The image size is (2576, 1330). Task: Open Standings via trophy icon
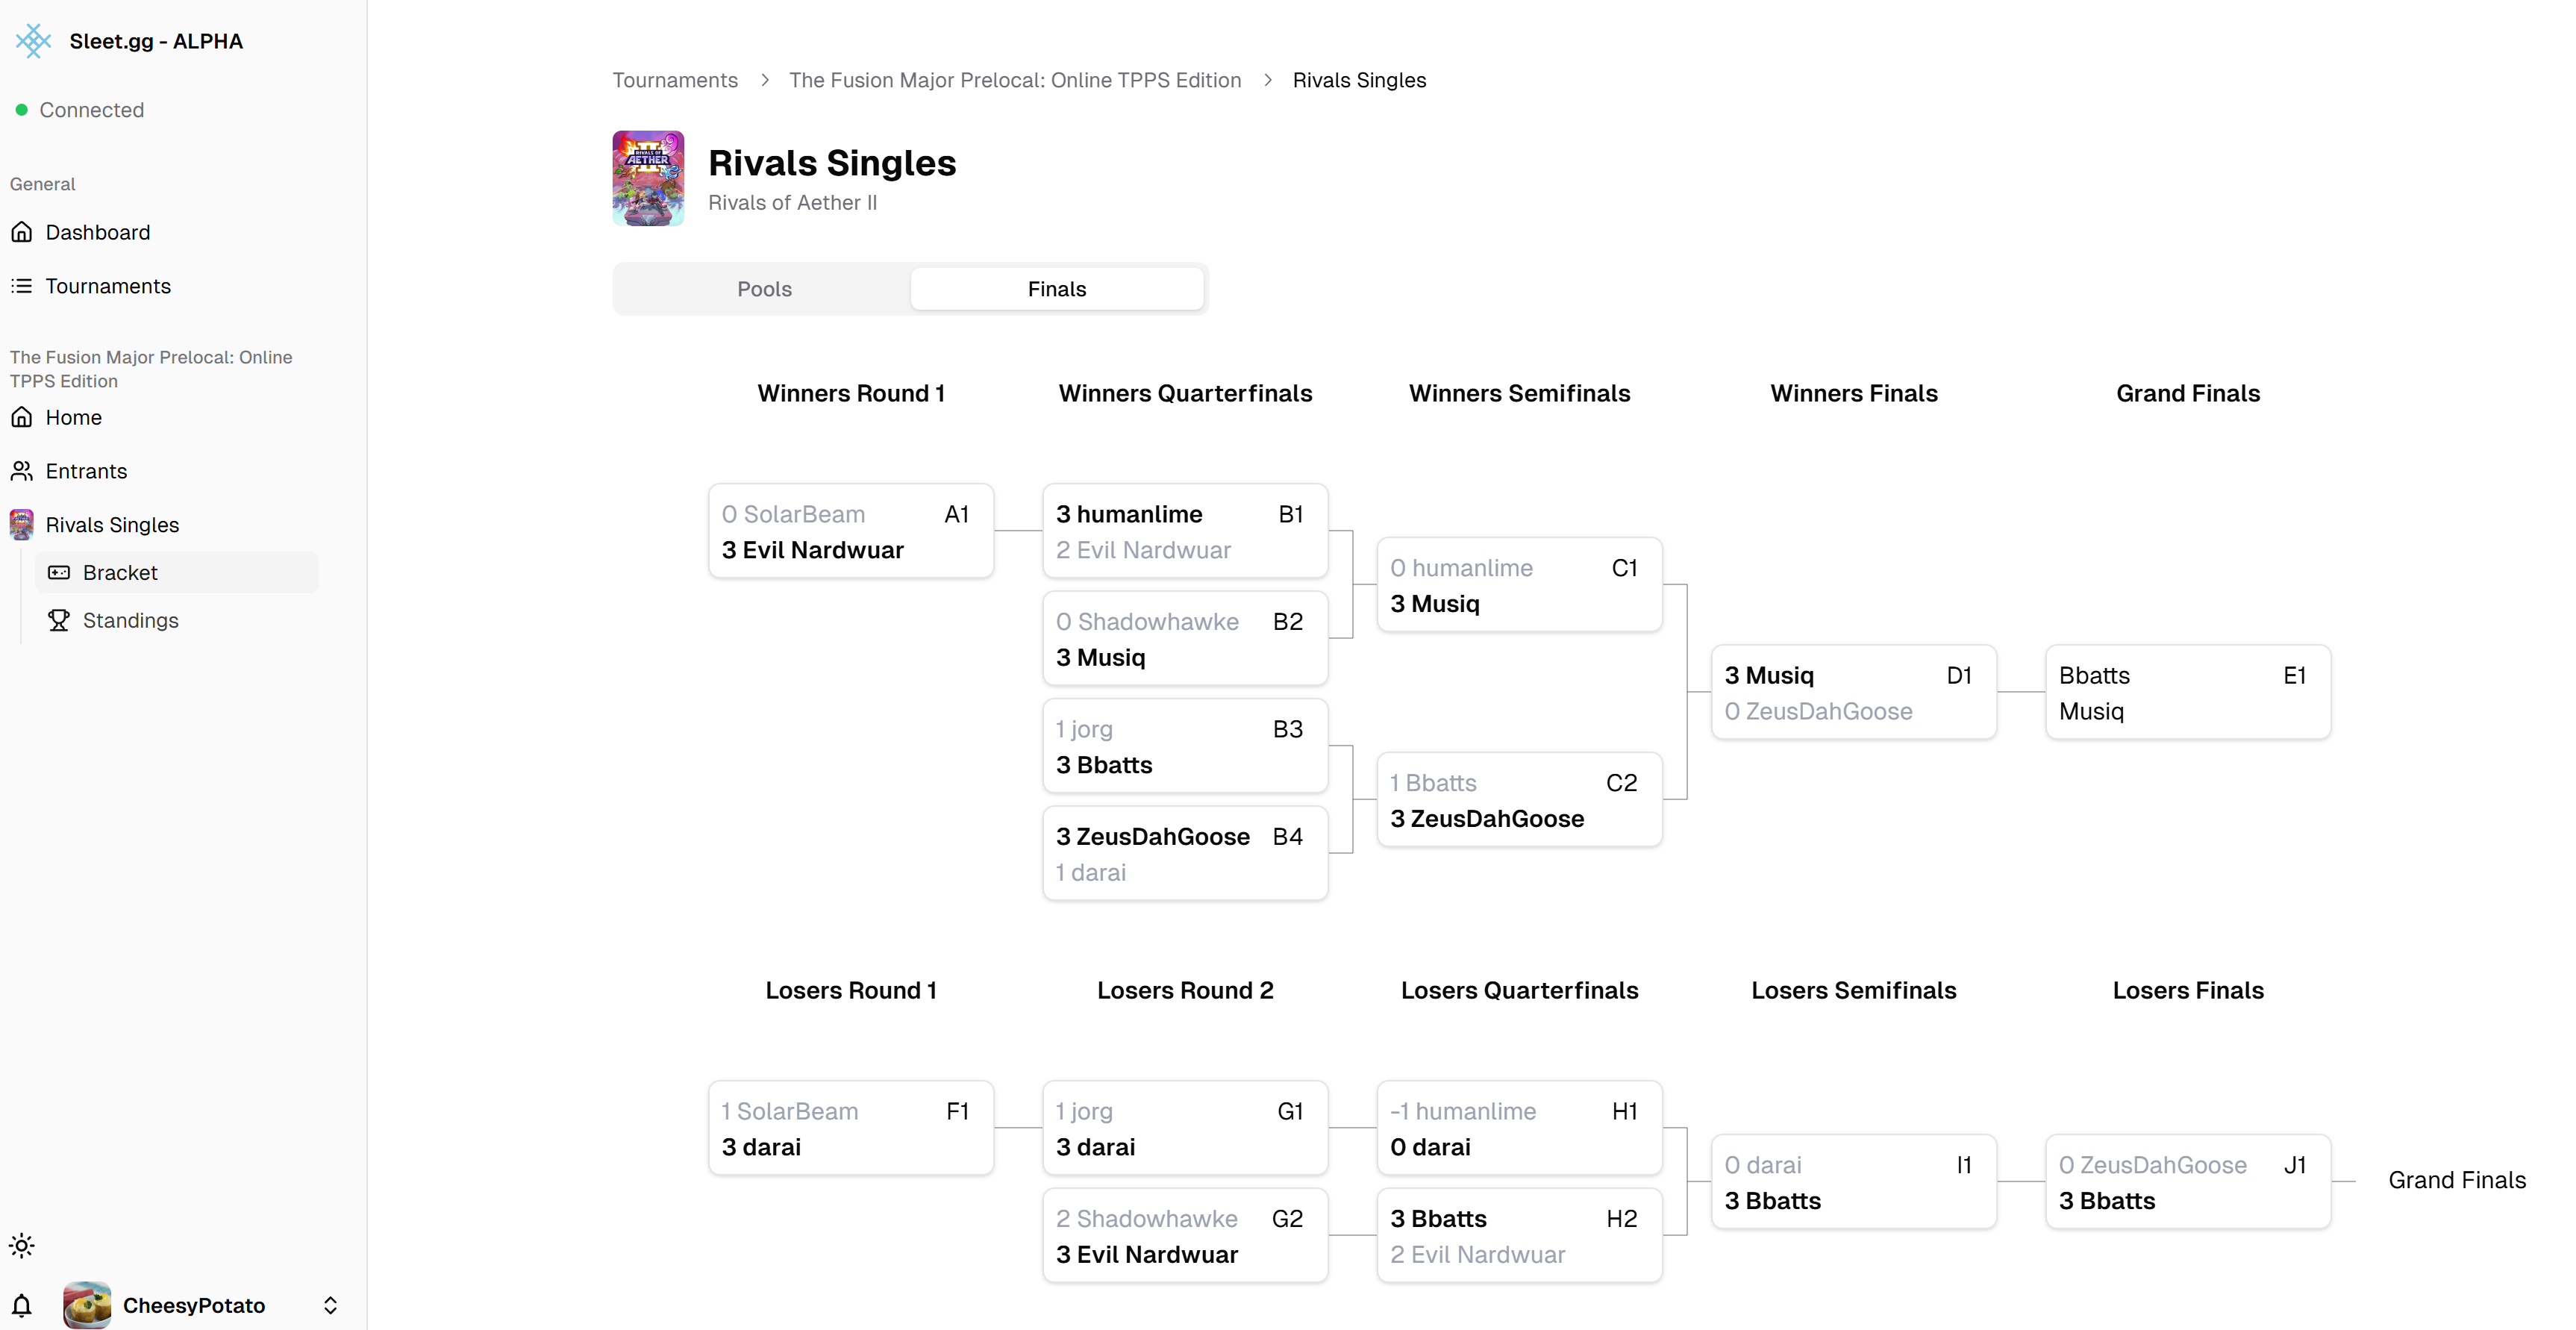coord(59,621)
